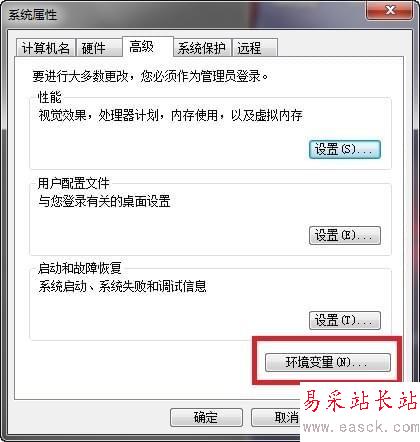Viewport: 420px width, 442px height.
Task: Switch to the 远程 tab
Action: pyautogui.click(x=255, y=48)
